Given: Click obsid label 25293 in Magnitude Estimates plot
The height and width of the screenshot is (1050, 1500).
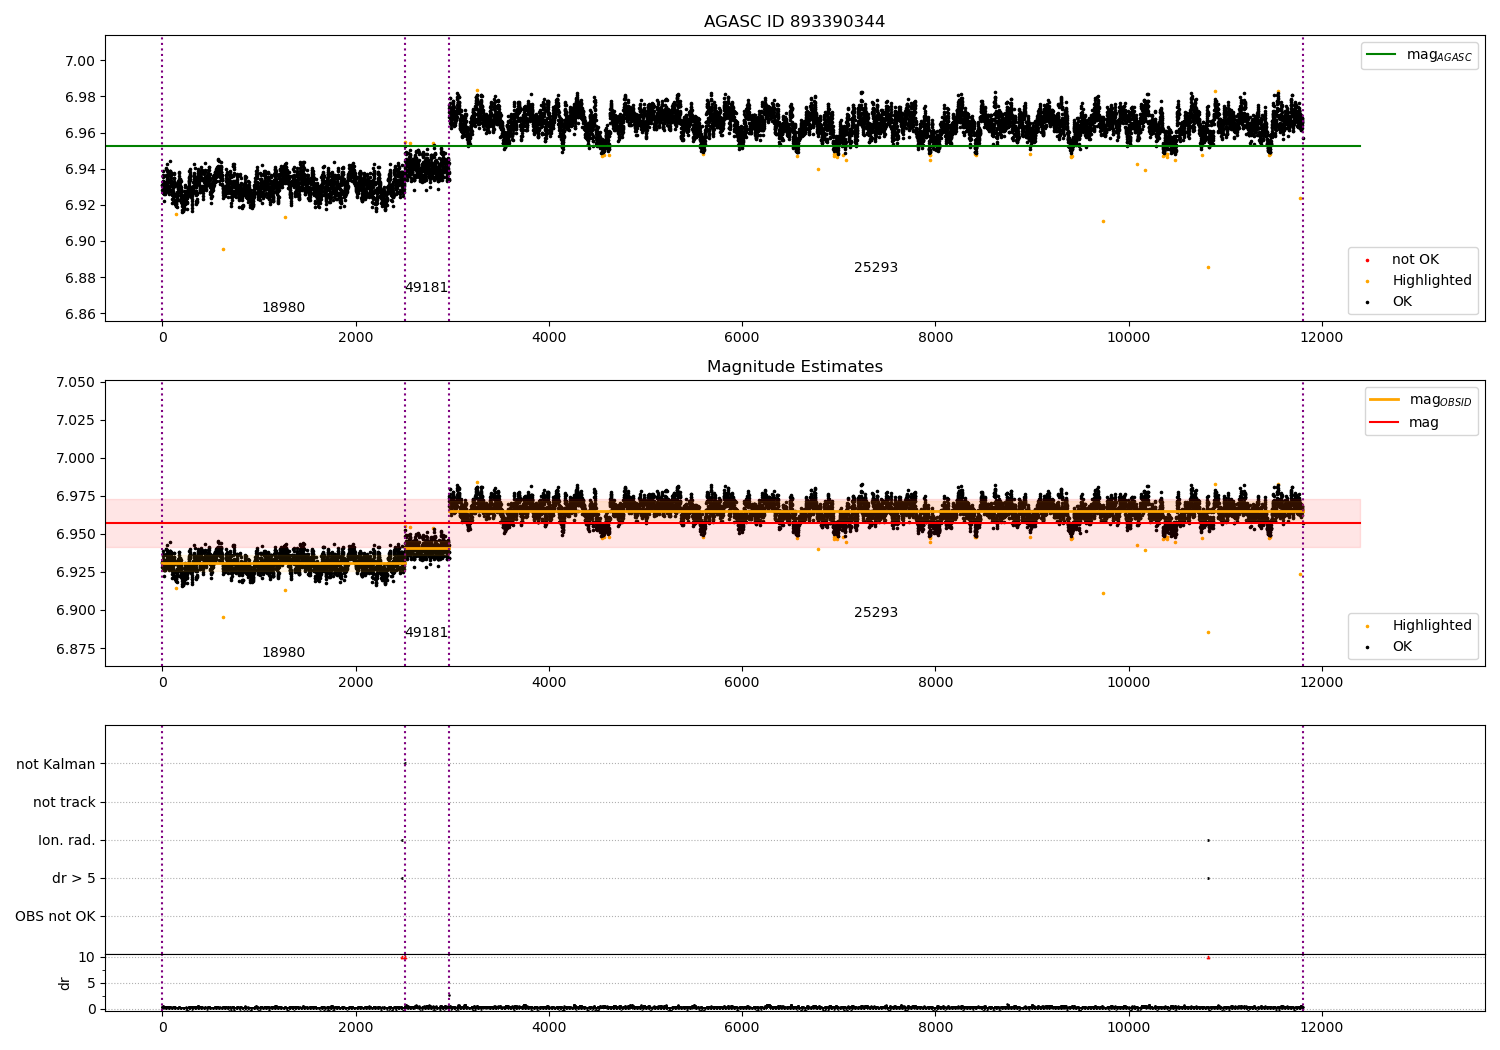Looking at the screenshot, I should click(x=876, y=613).
